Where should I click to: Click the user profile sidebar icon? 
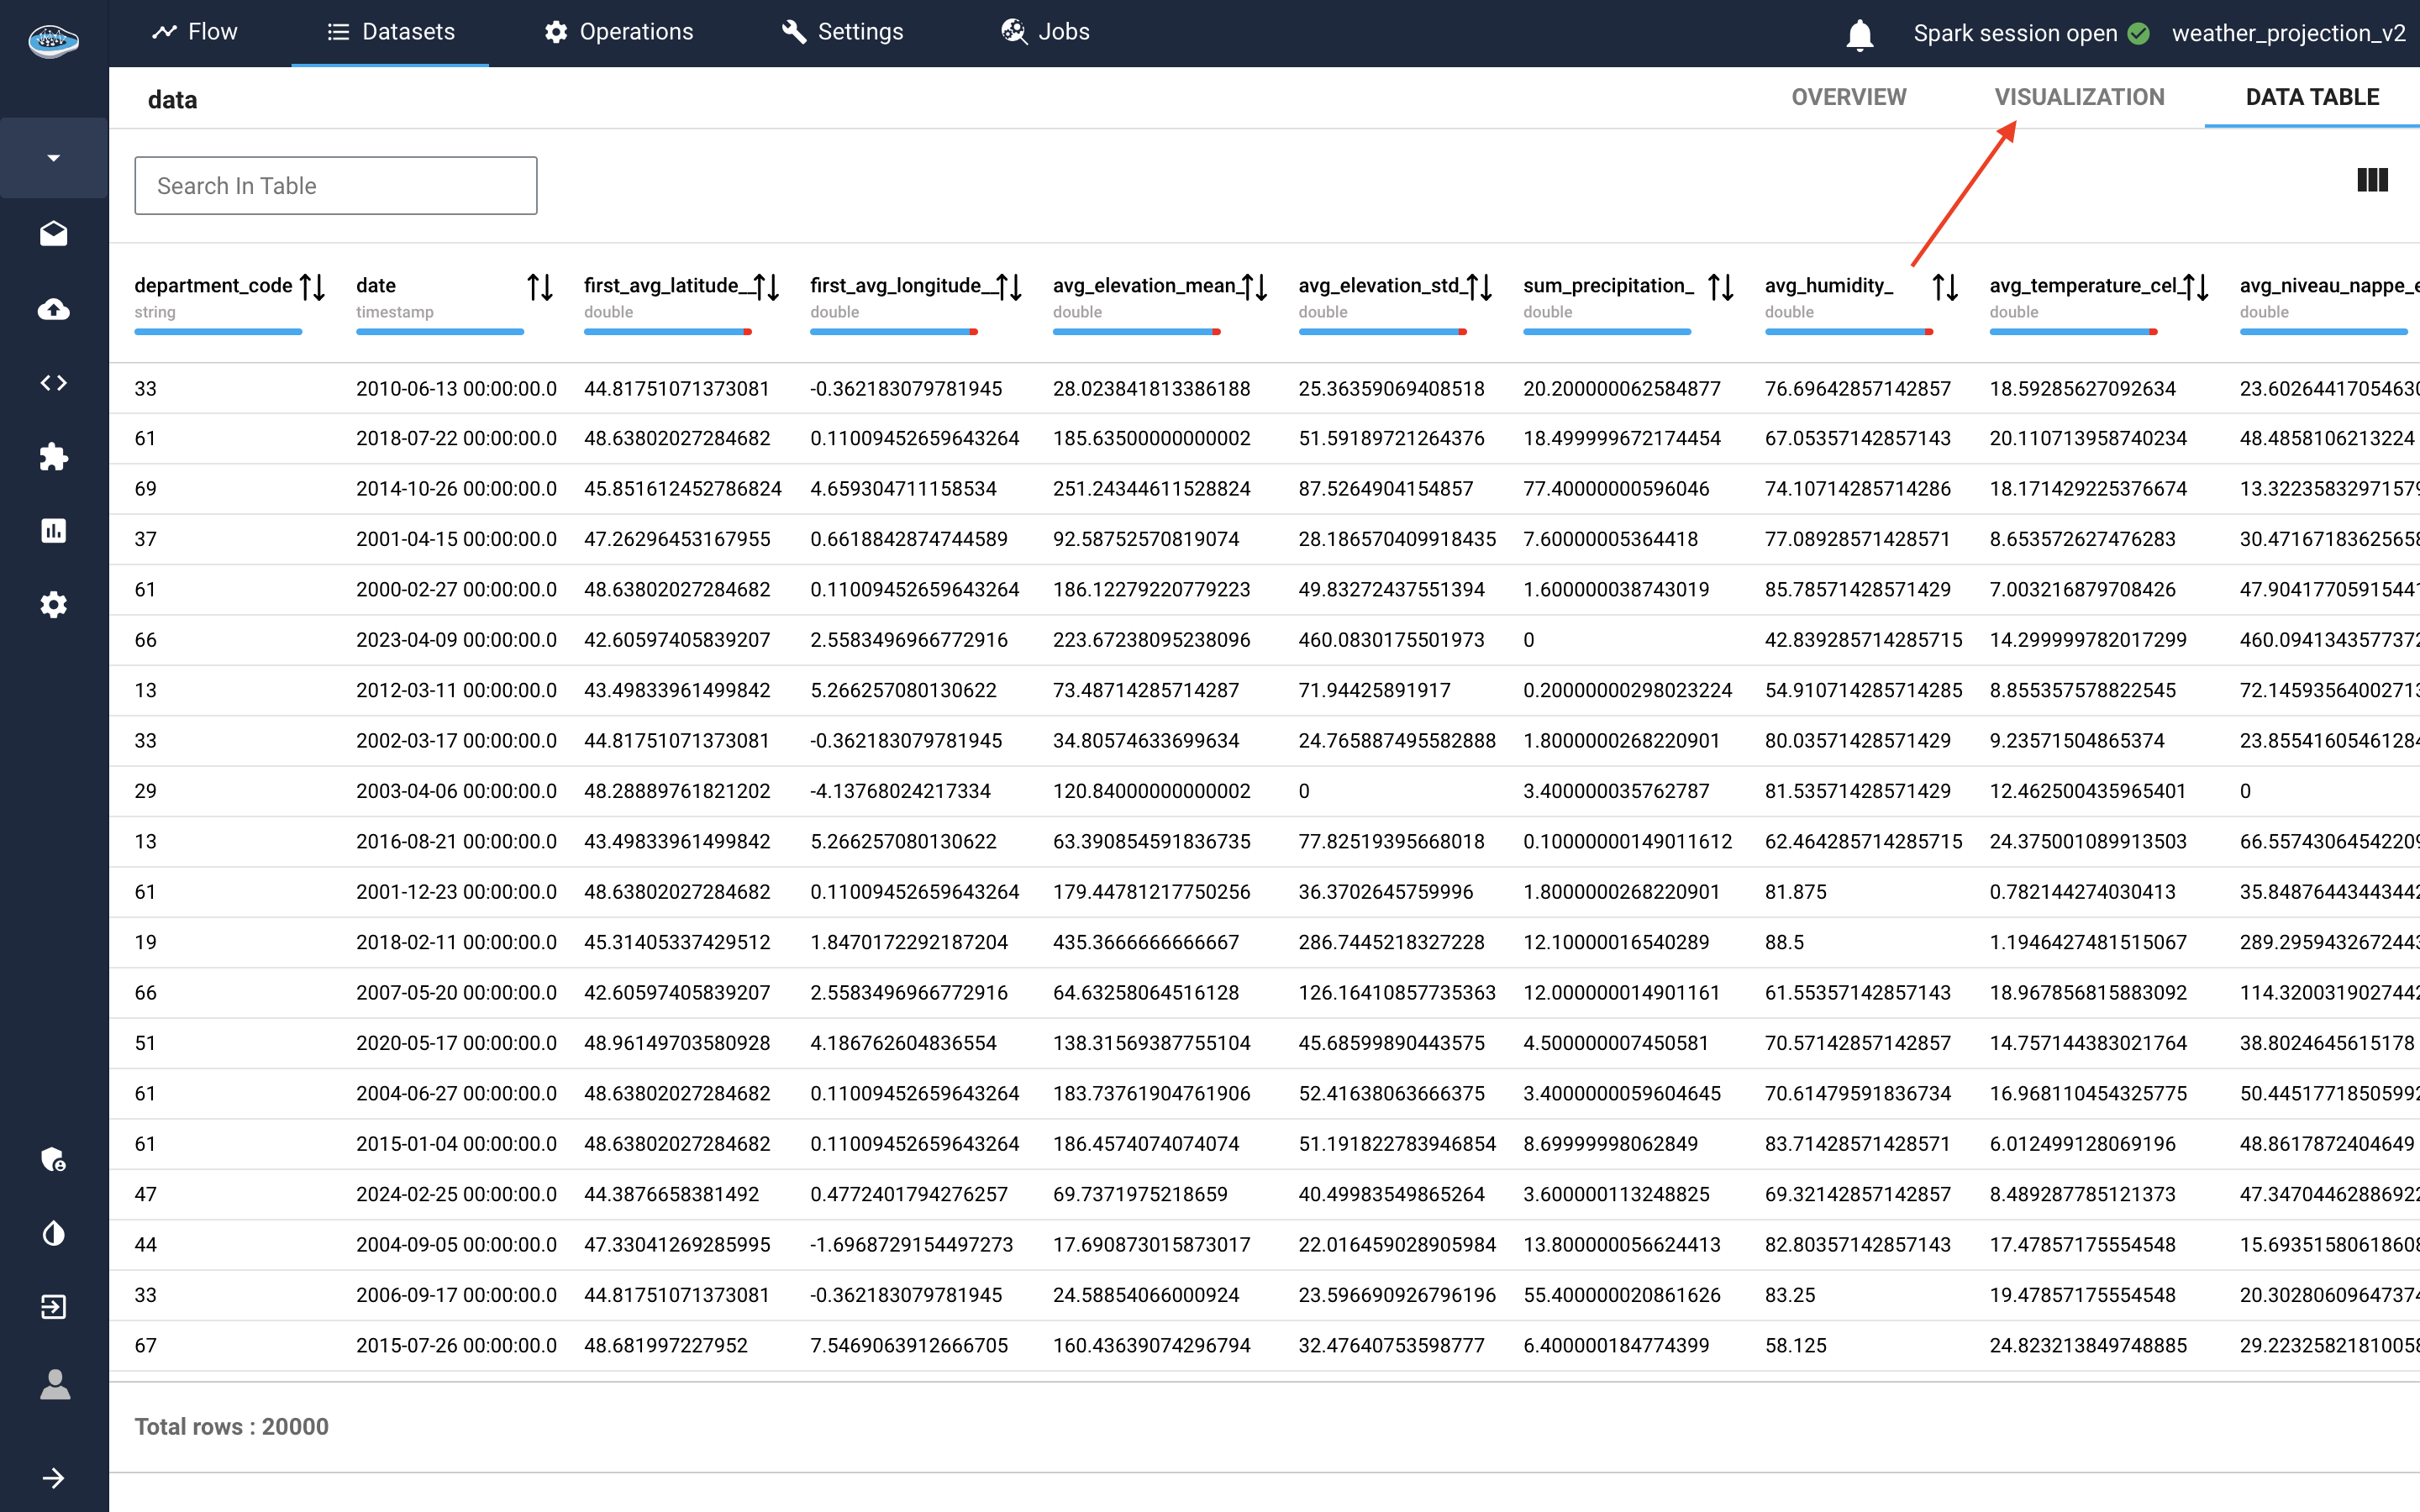tap(54, 1385)
